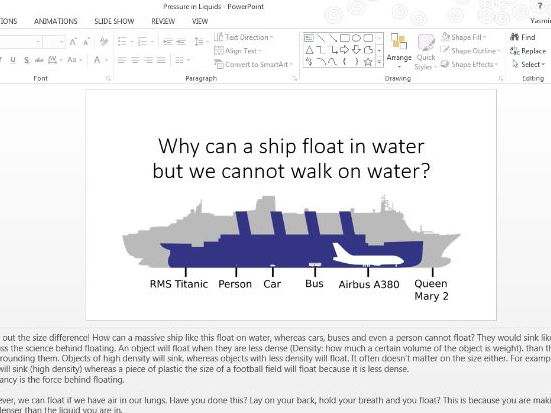Open the font name combo box

[20, 42]
